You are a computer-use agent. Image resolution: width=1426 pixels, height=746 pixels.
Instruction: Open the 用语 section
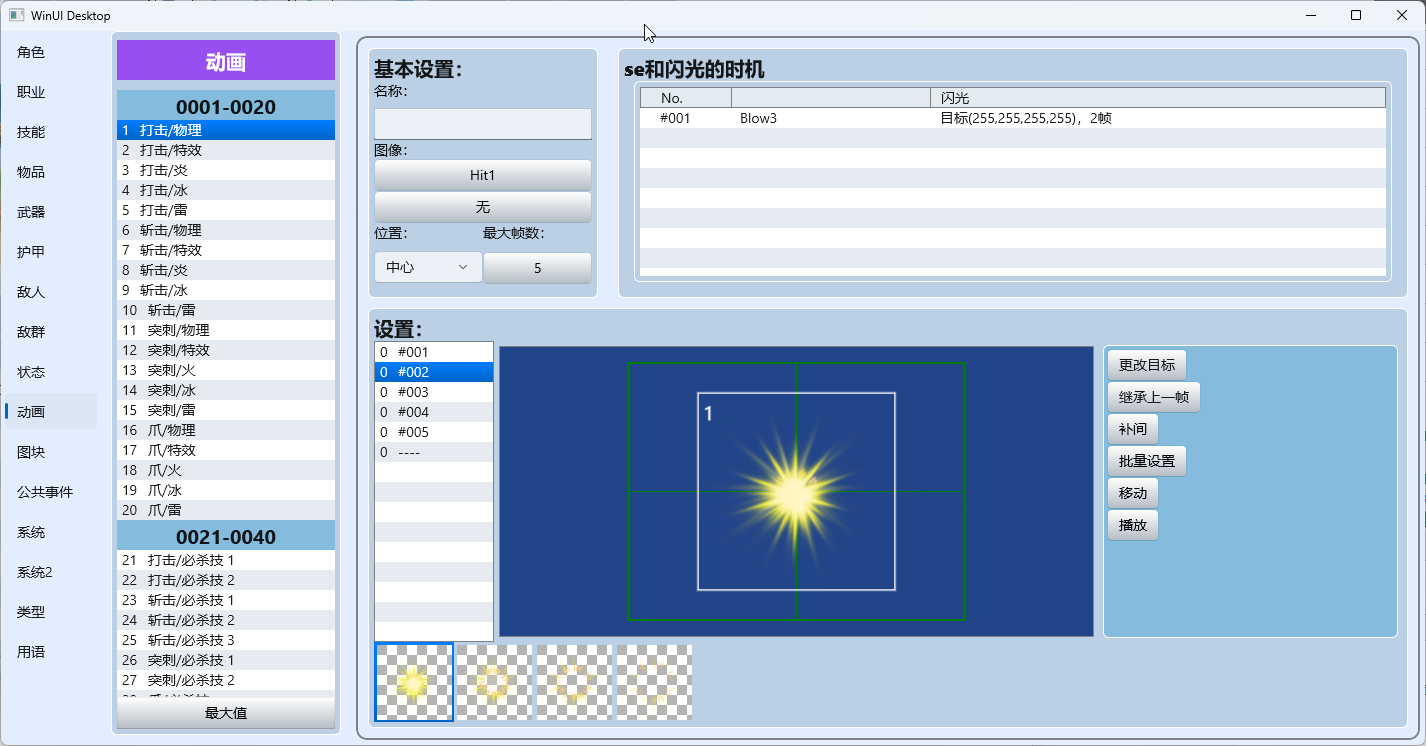click(x=51, y=652)
